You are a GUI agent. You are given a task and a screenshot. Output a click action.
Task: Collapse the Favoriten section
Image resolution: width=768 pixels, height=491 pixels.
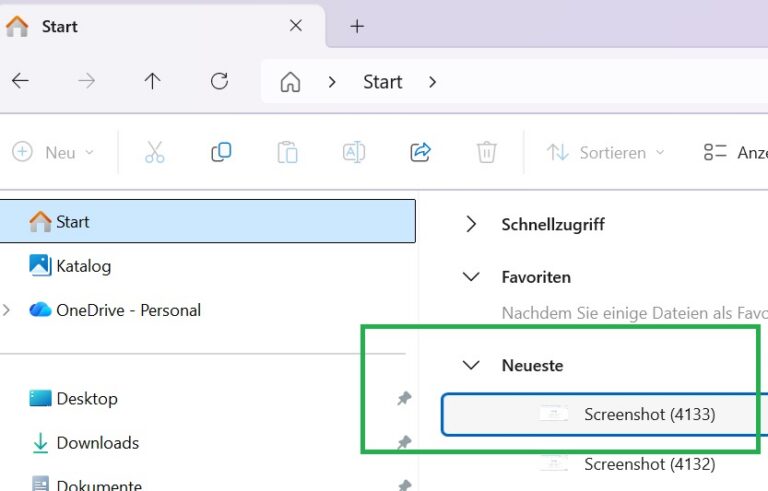coord(471,277)
